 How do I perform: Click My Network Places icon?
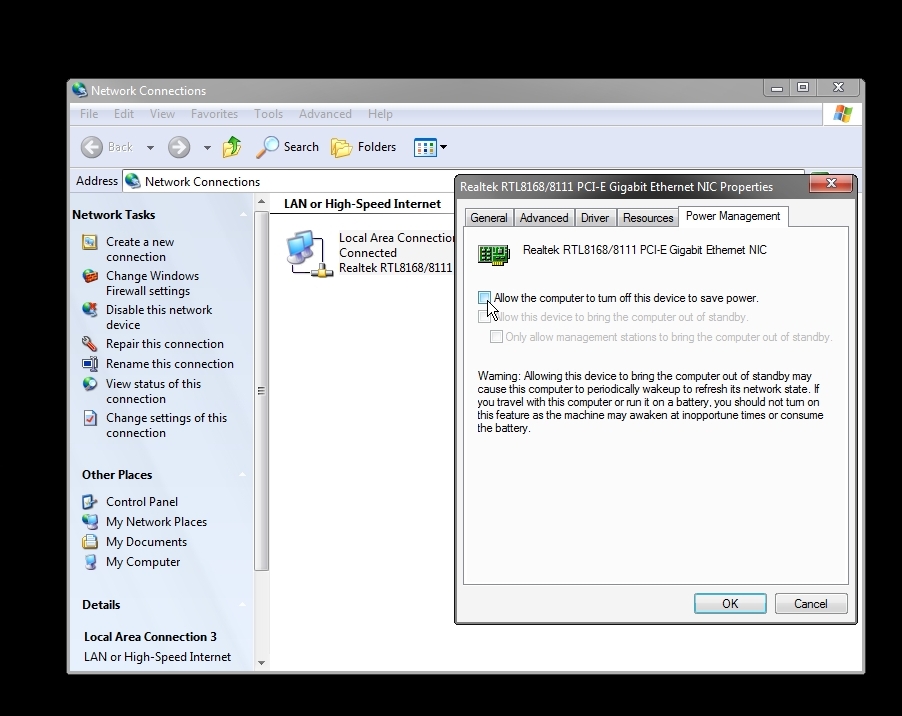[90, 522]
